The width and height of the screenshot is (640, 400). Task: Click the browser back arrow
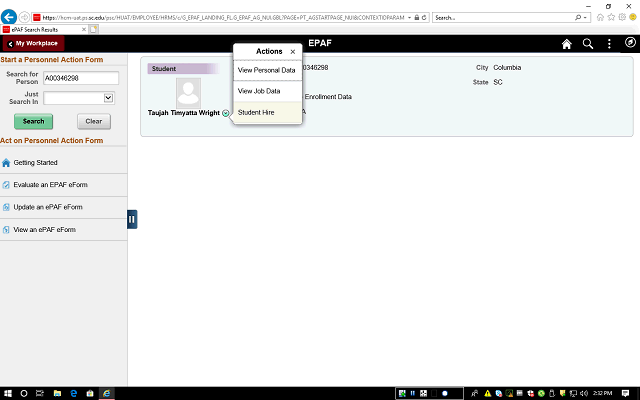(x=9, y=18)
